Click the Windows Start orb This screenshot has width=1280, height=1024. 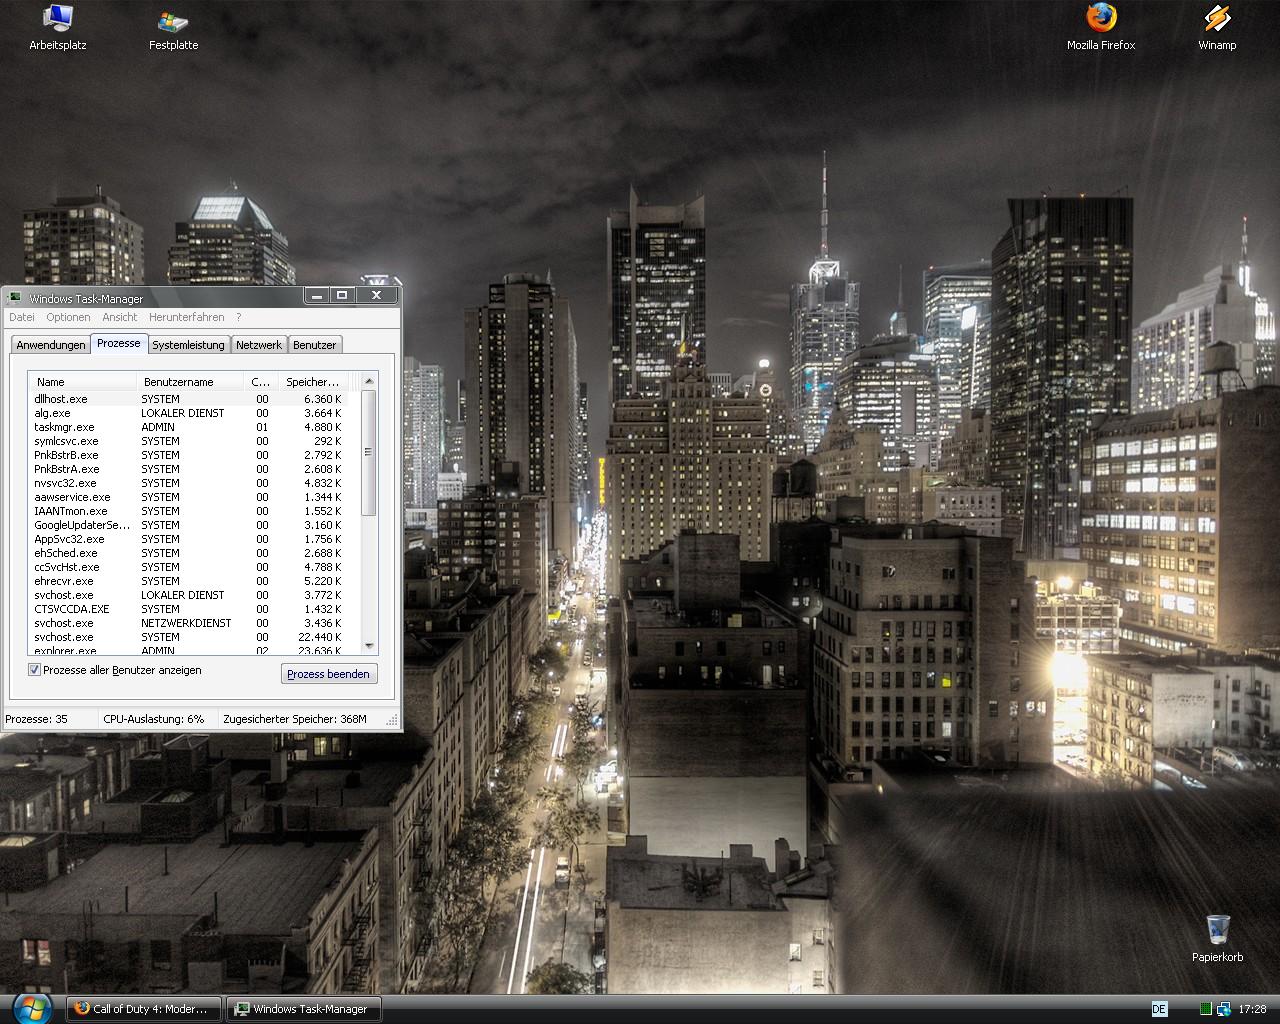tap(32, 1008)
